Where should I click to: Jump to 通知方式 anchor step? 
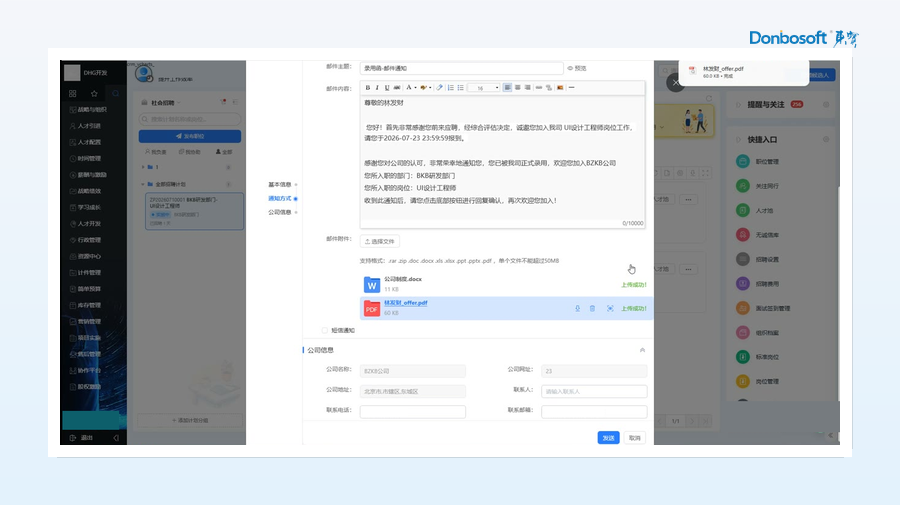pyautogui.click(x=280, y=199)
